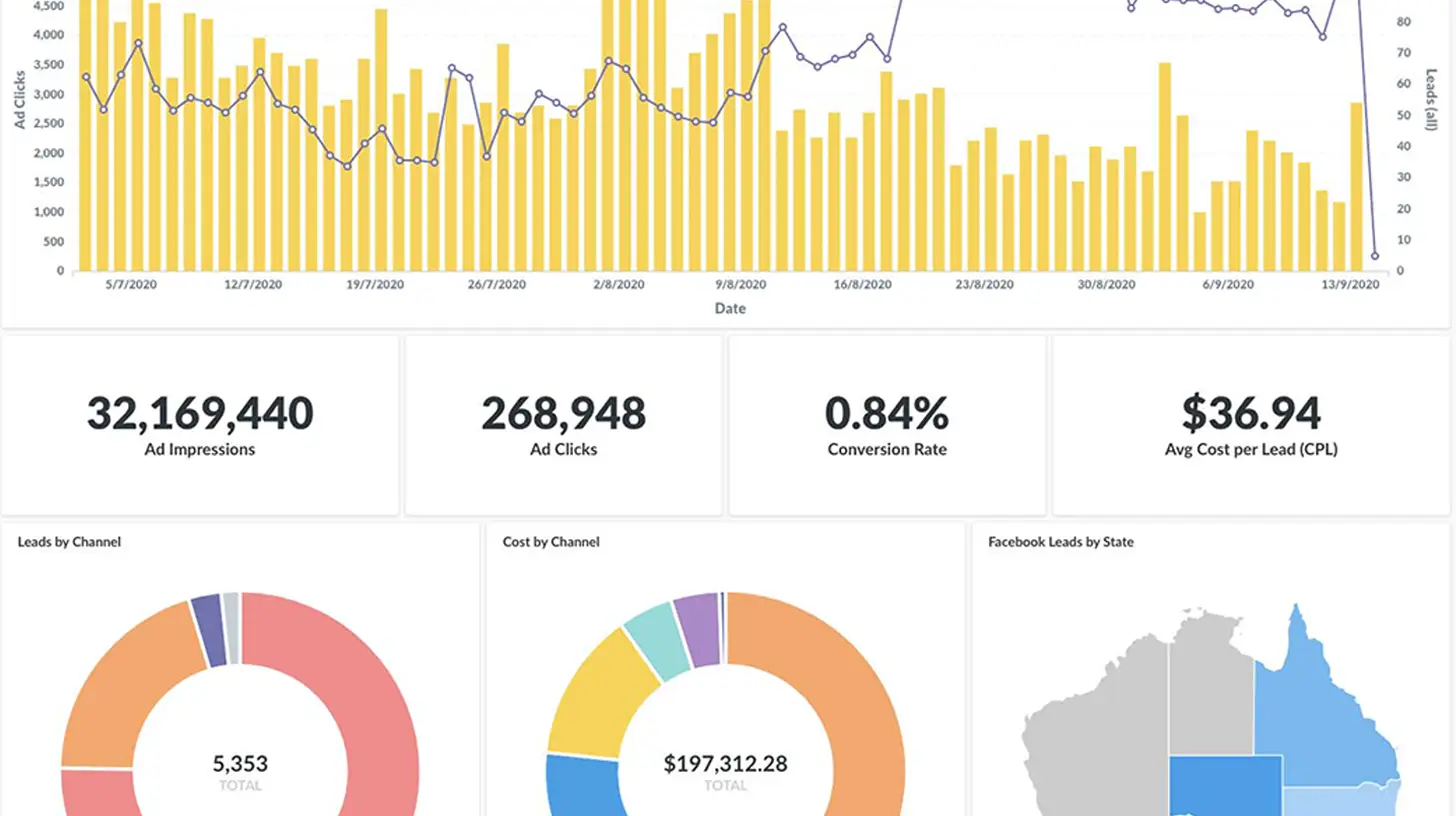Click the 5,353 total in Leads donut
This screenshot has height=816, width=1456.
tap(240, 764)
